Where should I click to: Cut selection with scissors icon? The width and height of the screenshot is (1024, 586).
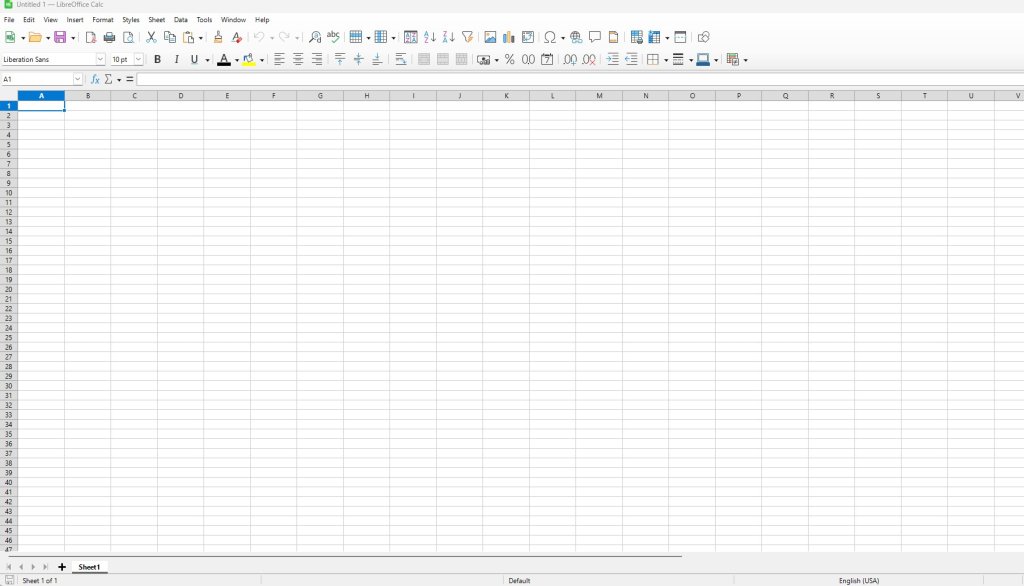pyautogui.click(x=151, y=37)
